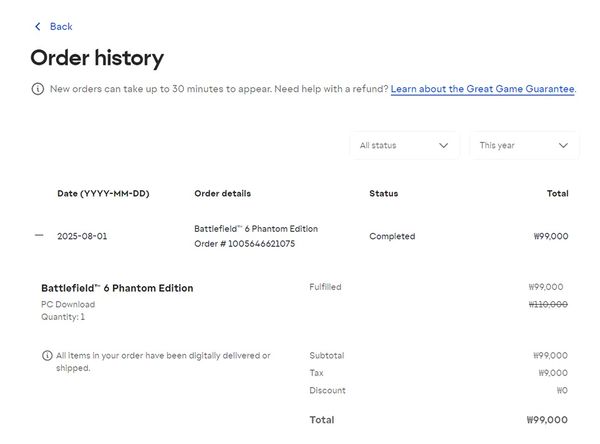Select order number 1005646621075 text
This screenshot has height=444, width=600.
point(244,244)
